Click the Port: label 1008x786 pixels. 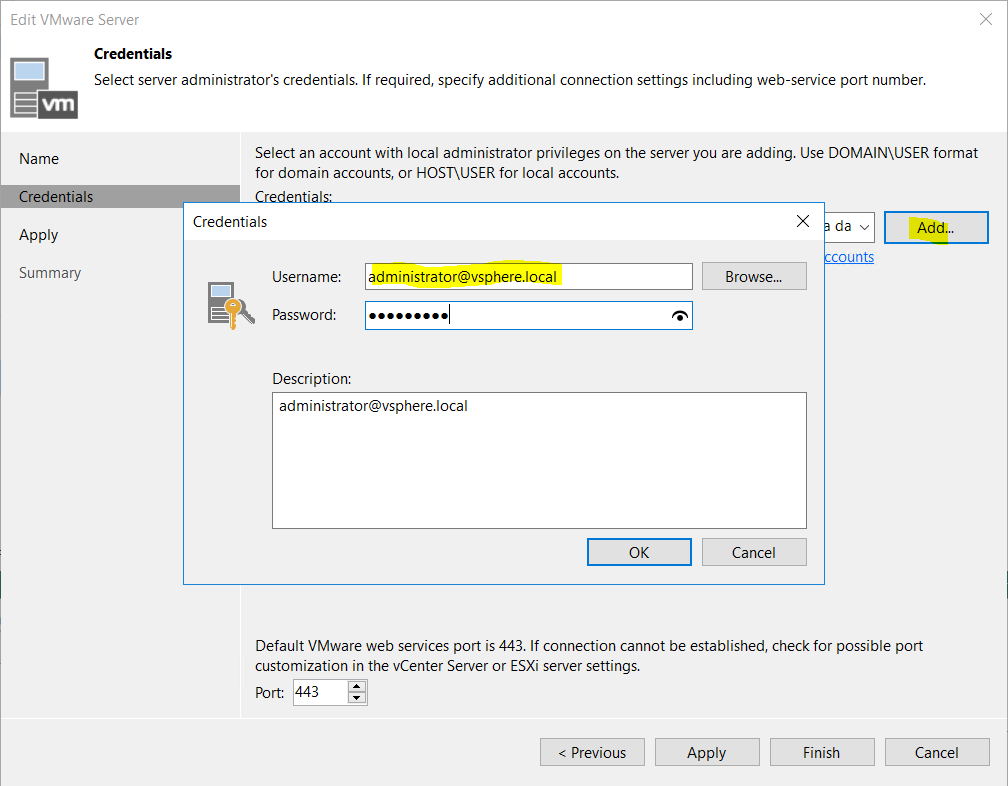tap(269, 693)
